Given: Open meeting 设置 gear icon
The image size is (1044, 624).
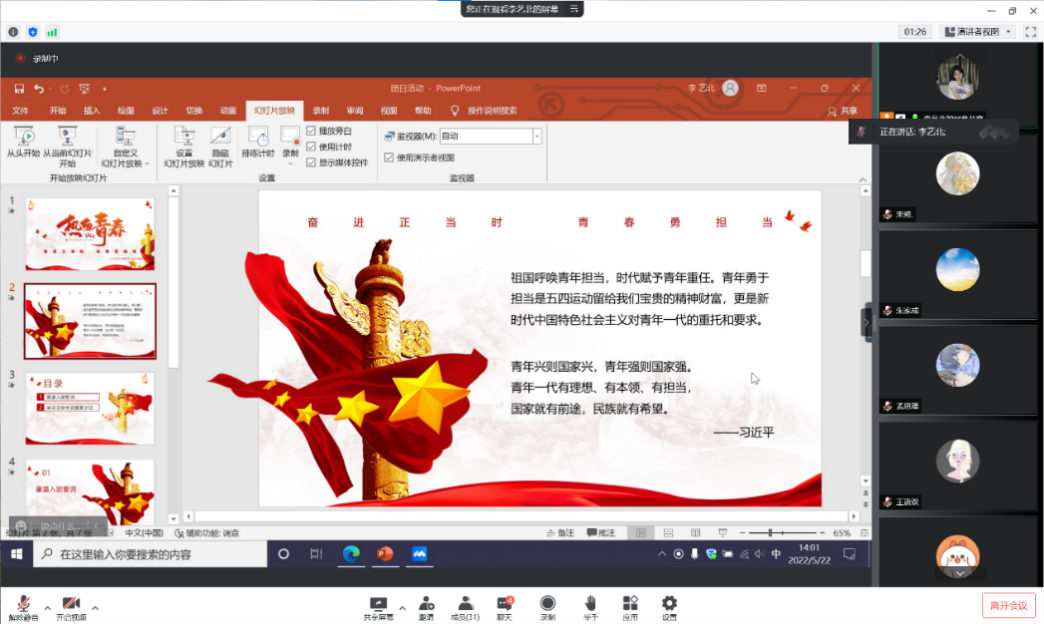Looking at the screenshot, I should (x=669, y=603).
